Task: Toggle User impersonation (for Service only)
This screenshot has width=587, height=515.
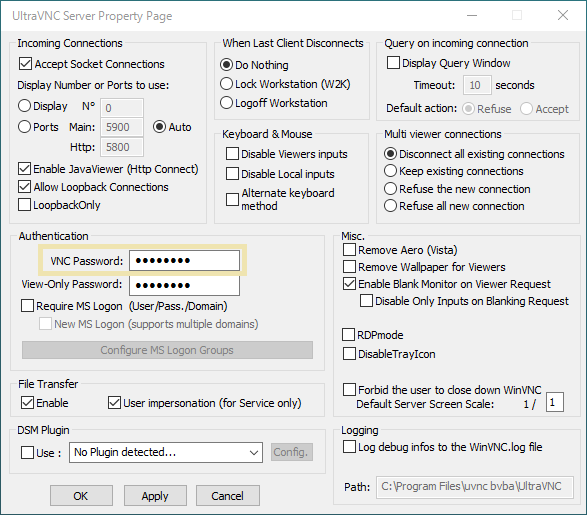Action: (114, 403)
